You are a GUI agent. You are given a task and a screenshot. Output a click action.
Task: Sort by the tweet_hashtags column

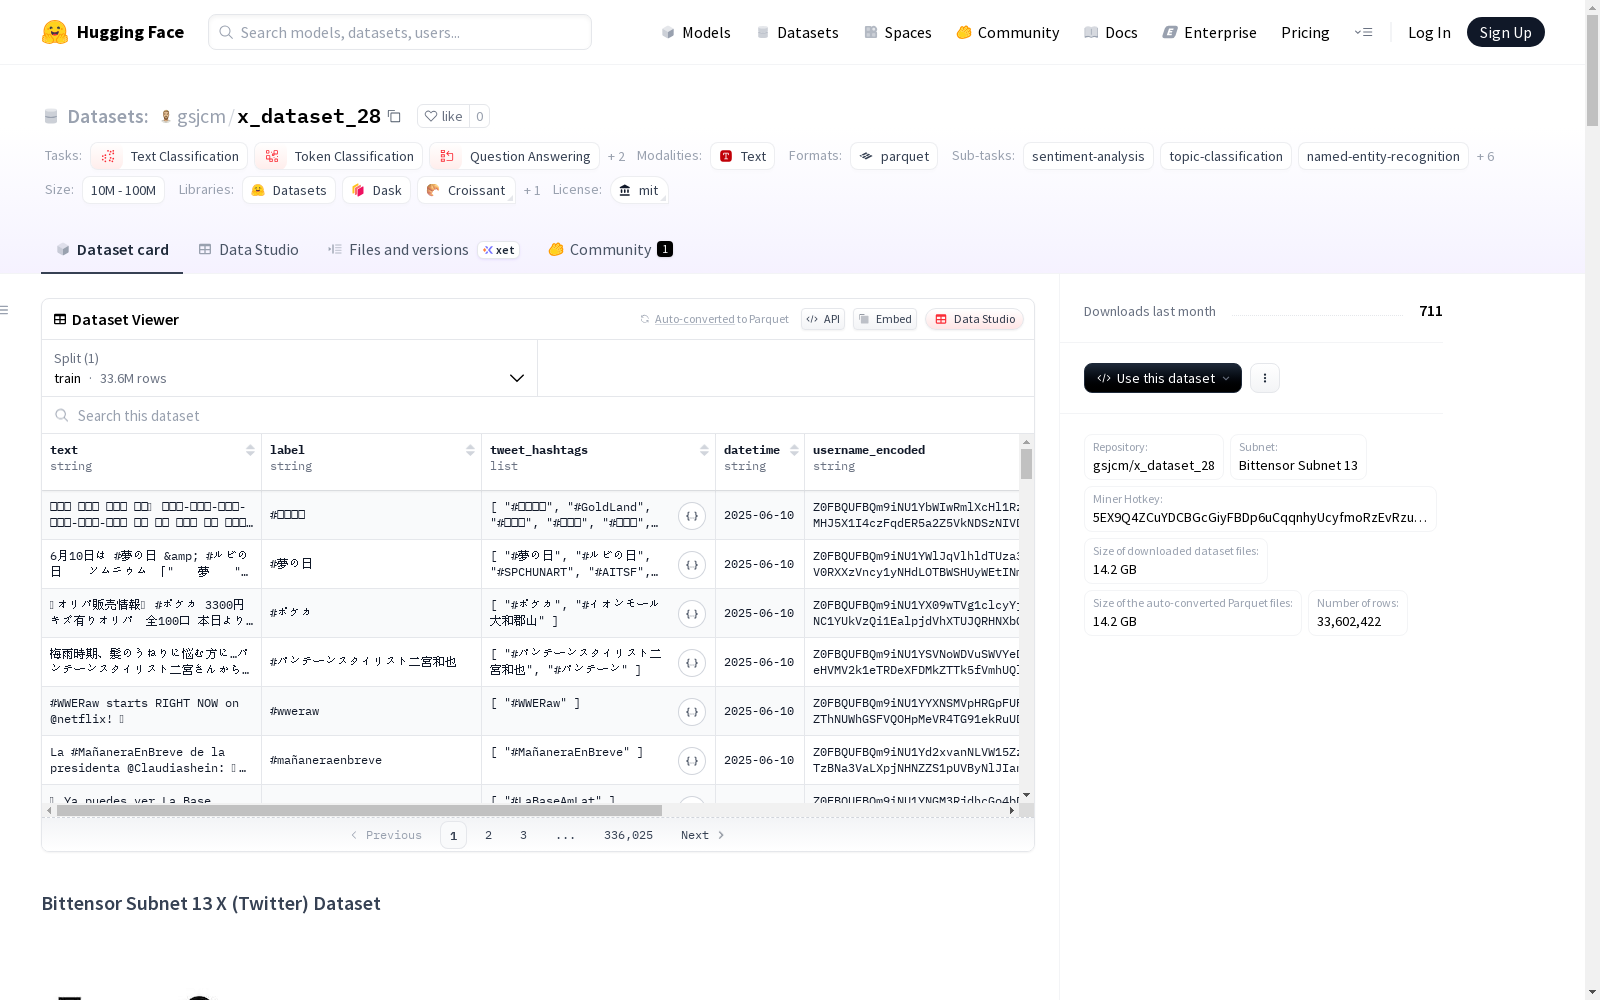[704, 450]
